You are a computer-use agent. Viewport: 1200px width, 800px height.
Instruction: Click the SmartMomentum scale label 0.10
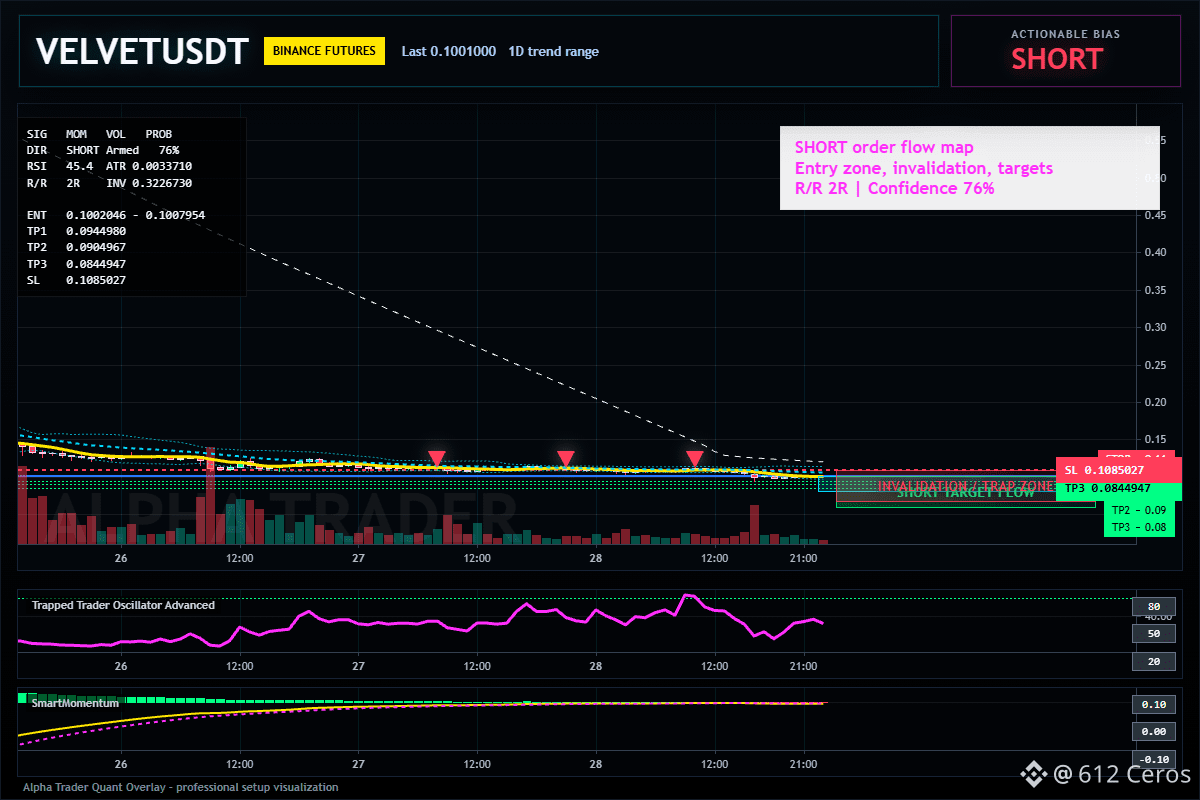click(1153, 705)
